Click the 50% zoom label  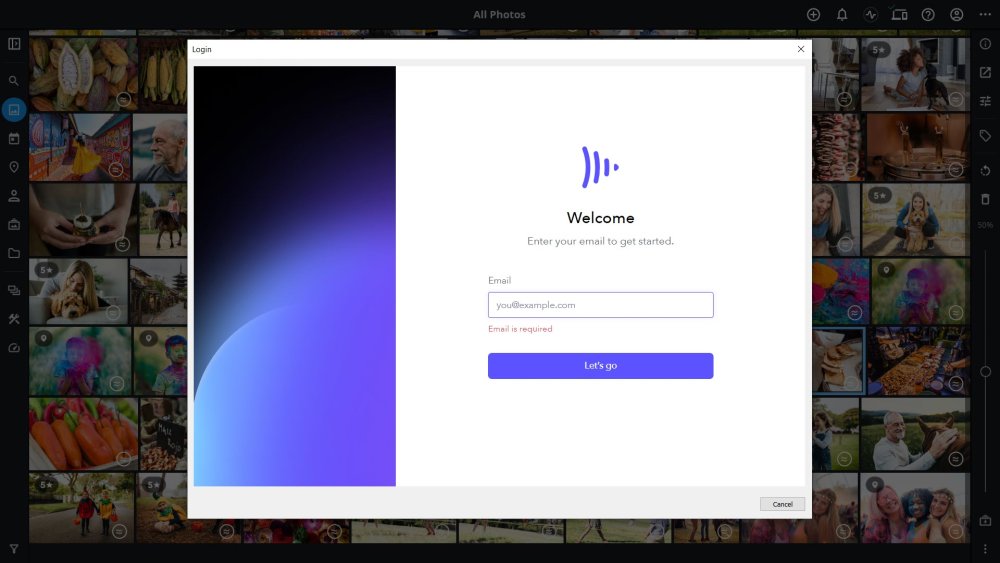(985, 225)
